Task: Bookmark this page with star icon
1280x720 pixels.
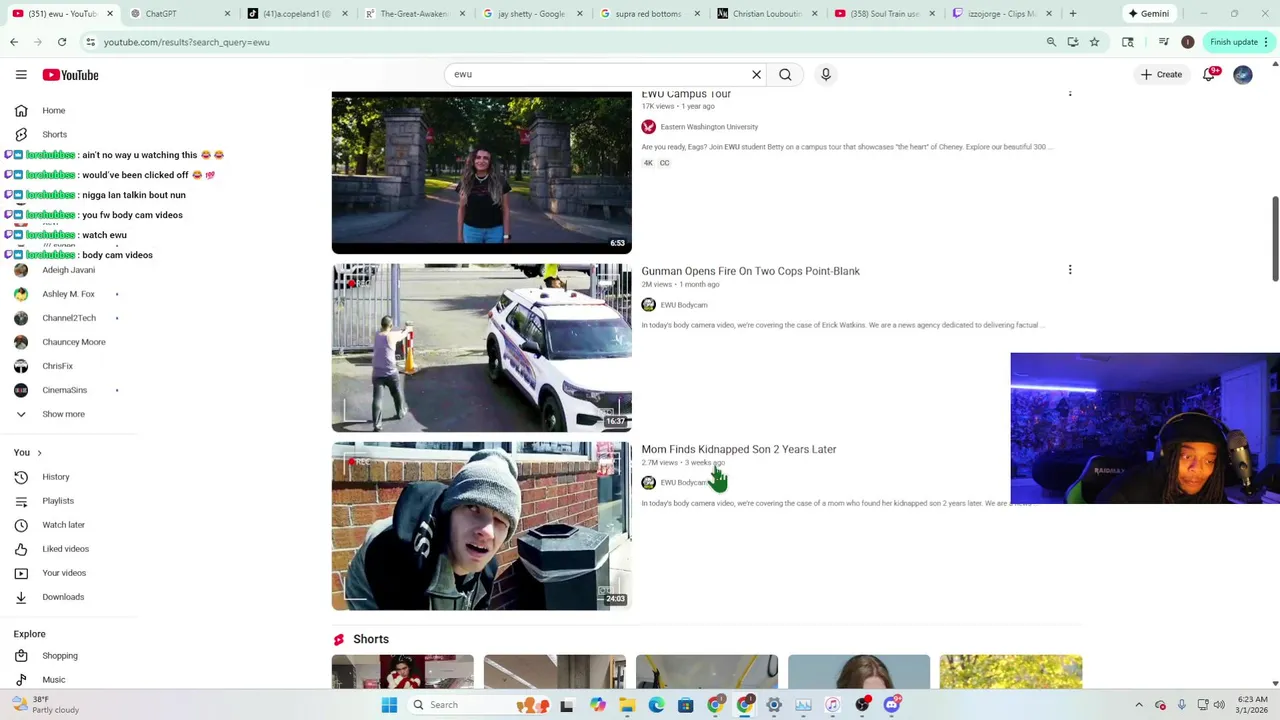Action: [1094, 42]
